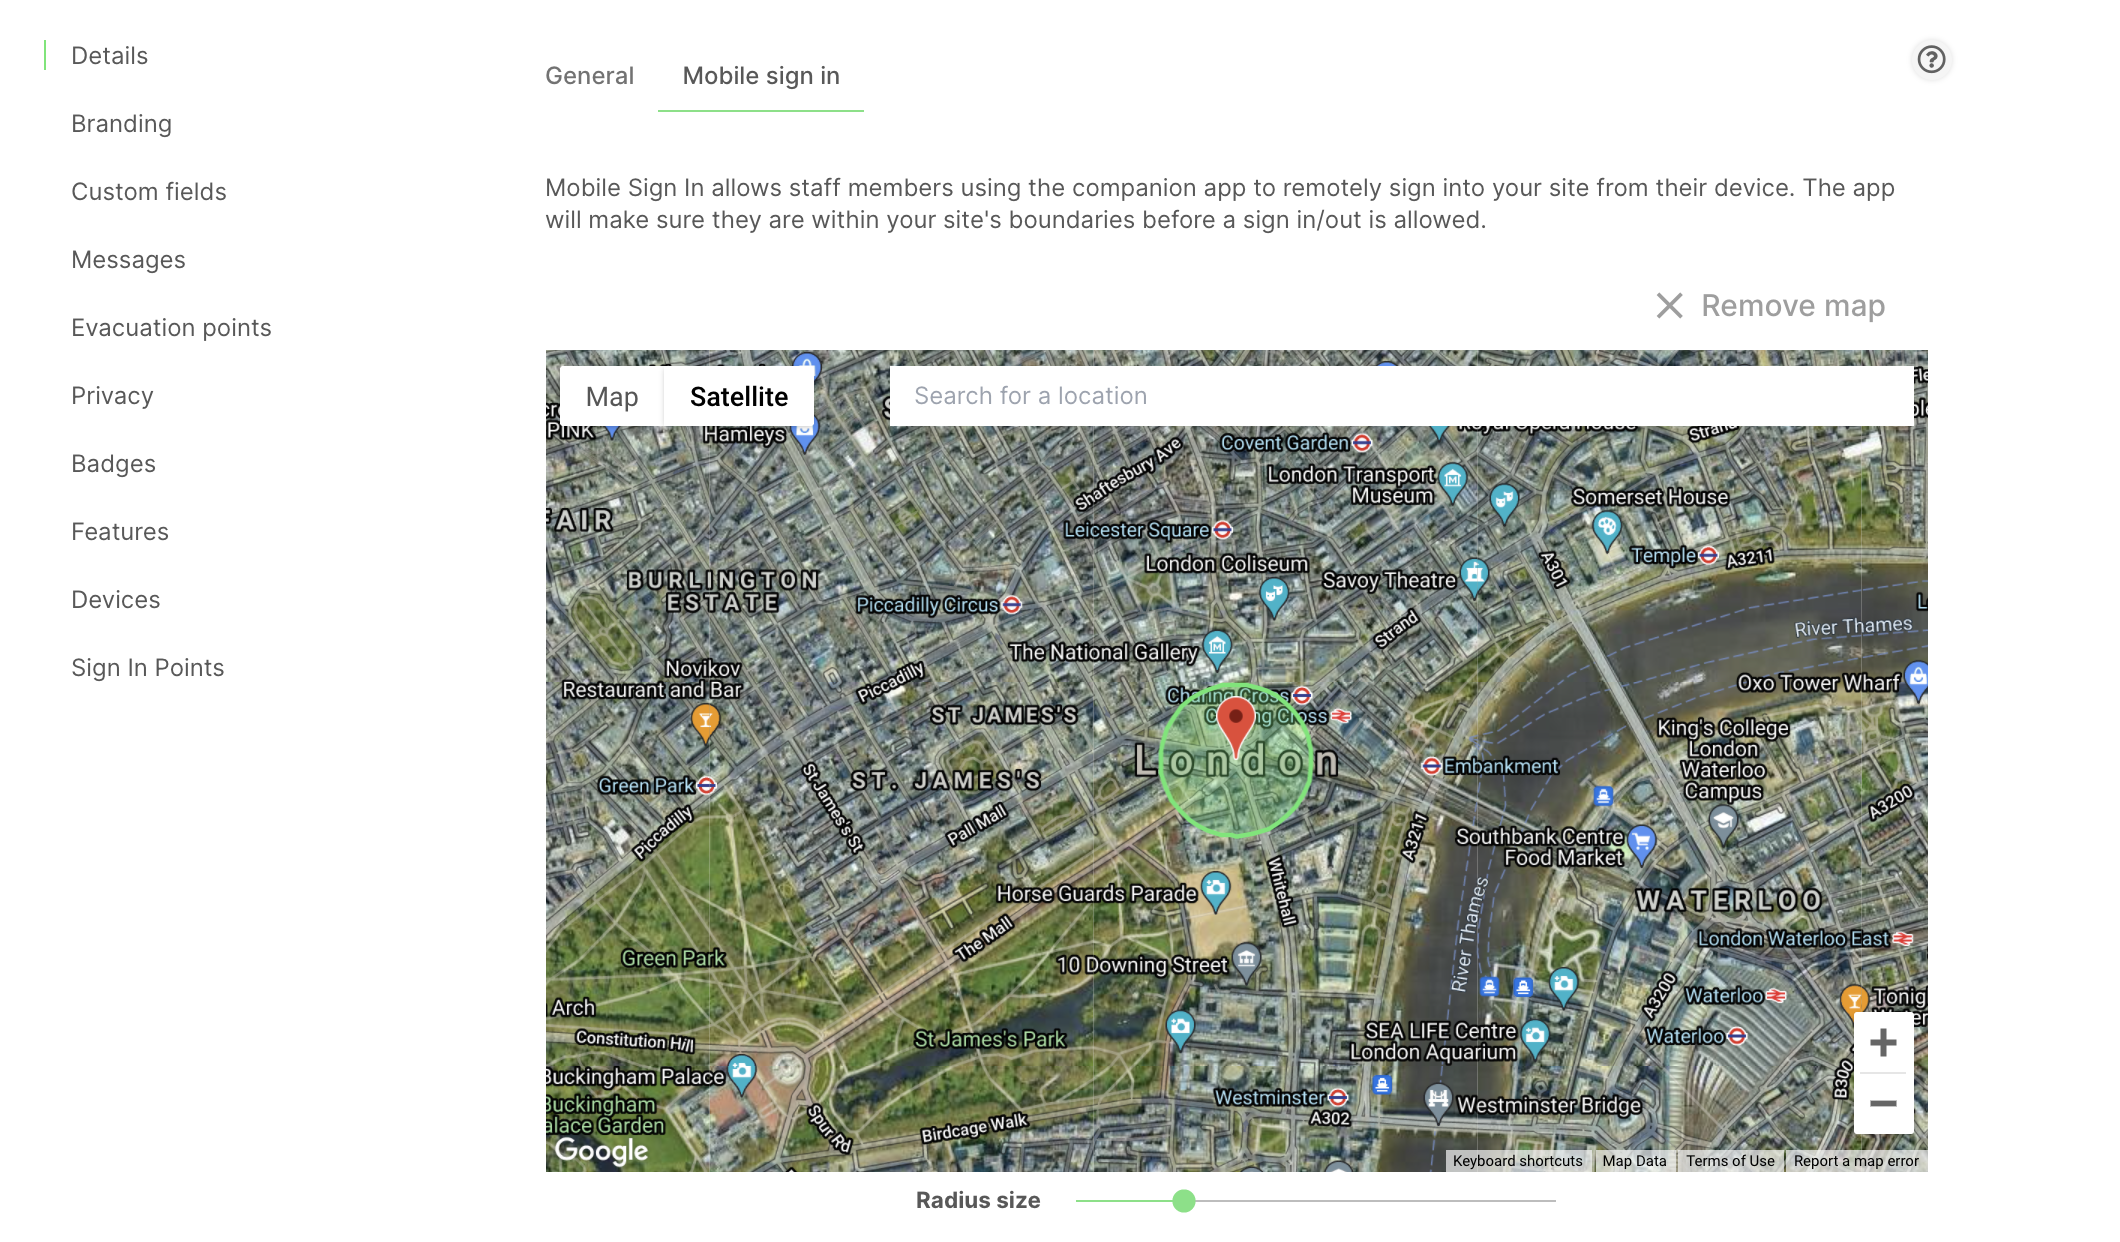Switch to the Map view tab

coord(612,395)
